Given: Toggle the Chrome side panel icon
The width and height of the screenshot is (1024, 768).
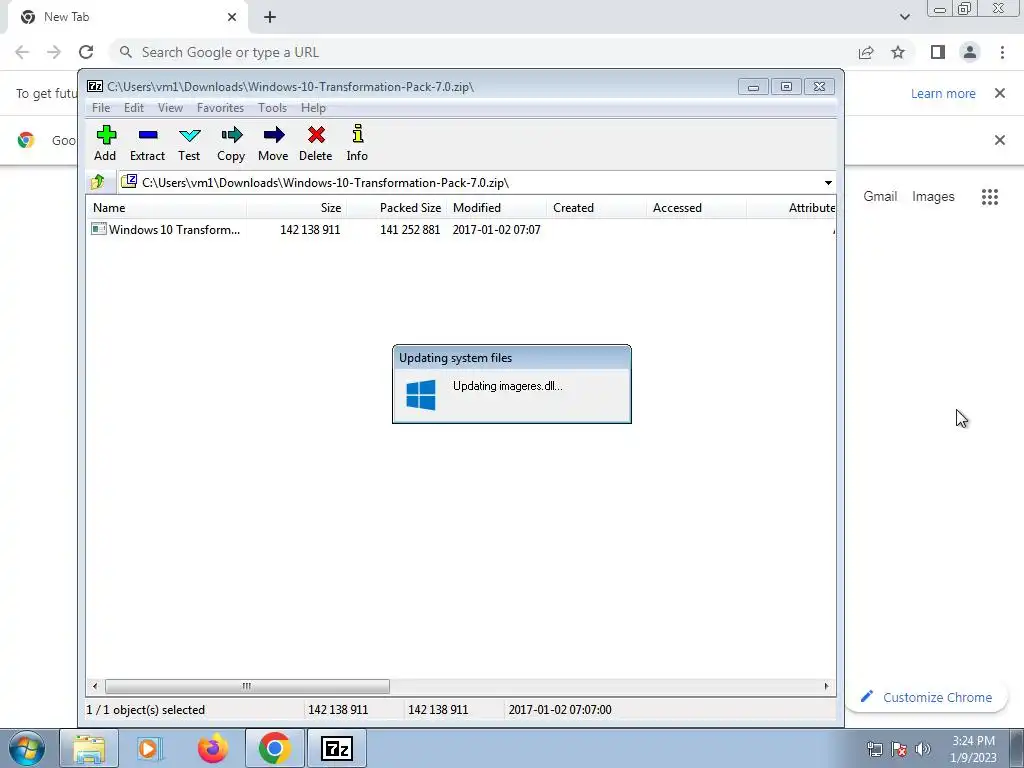Looking at the screenshot, I should (x=938, y=52).
